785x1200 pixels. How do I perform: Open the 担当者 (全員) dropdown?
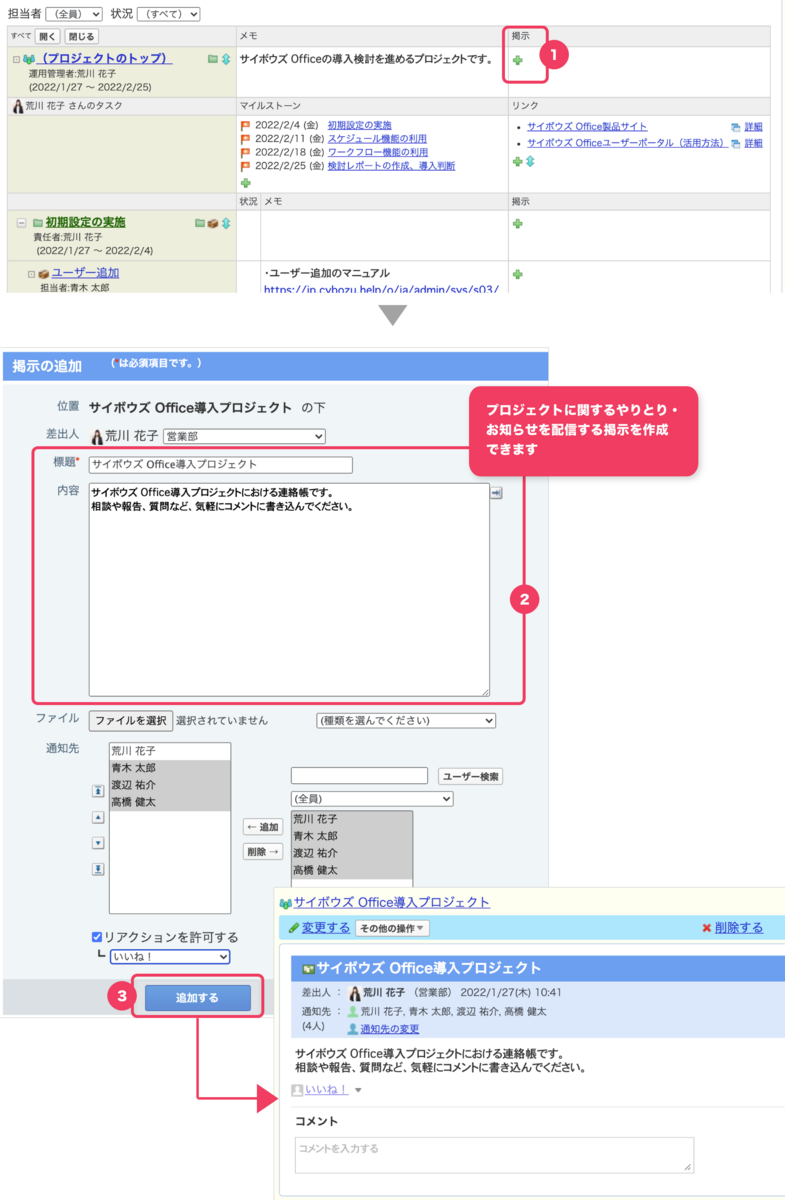pyautogui.click(x=73, y=14)
